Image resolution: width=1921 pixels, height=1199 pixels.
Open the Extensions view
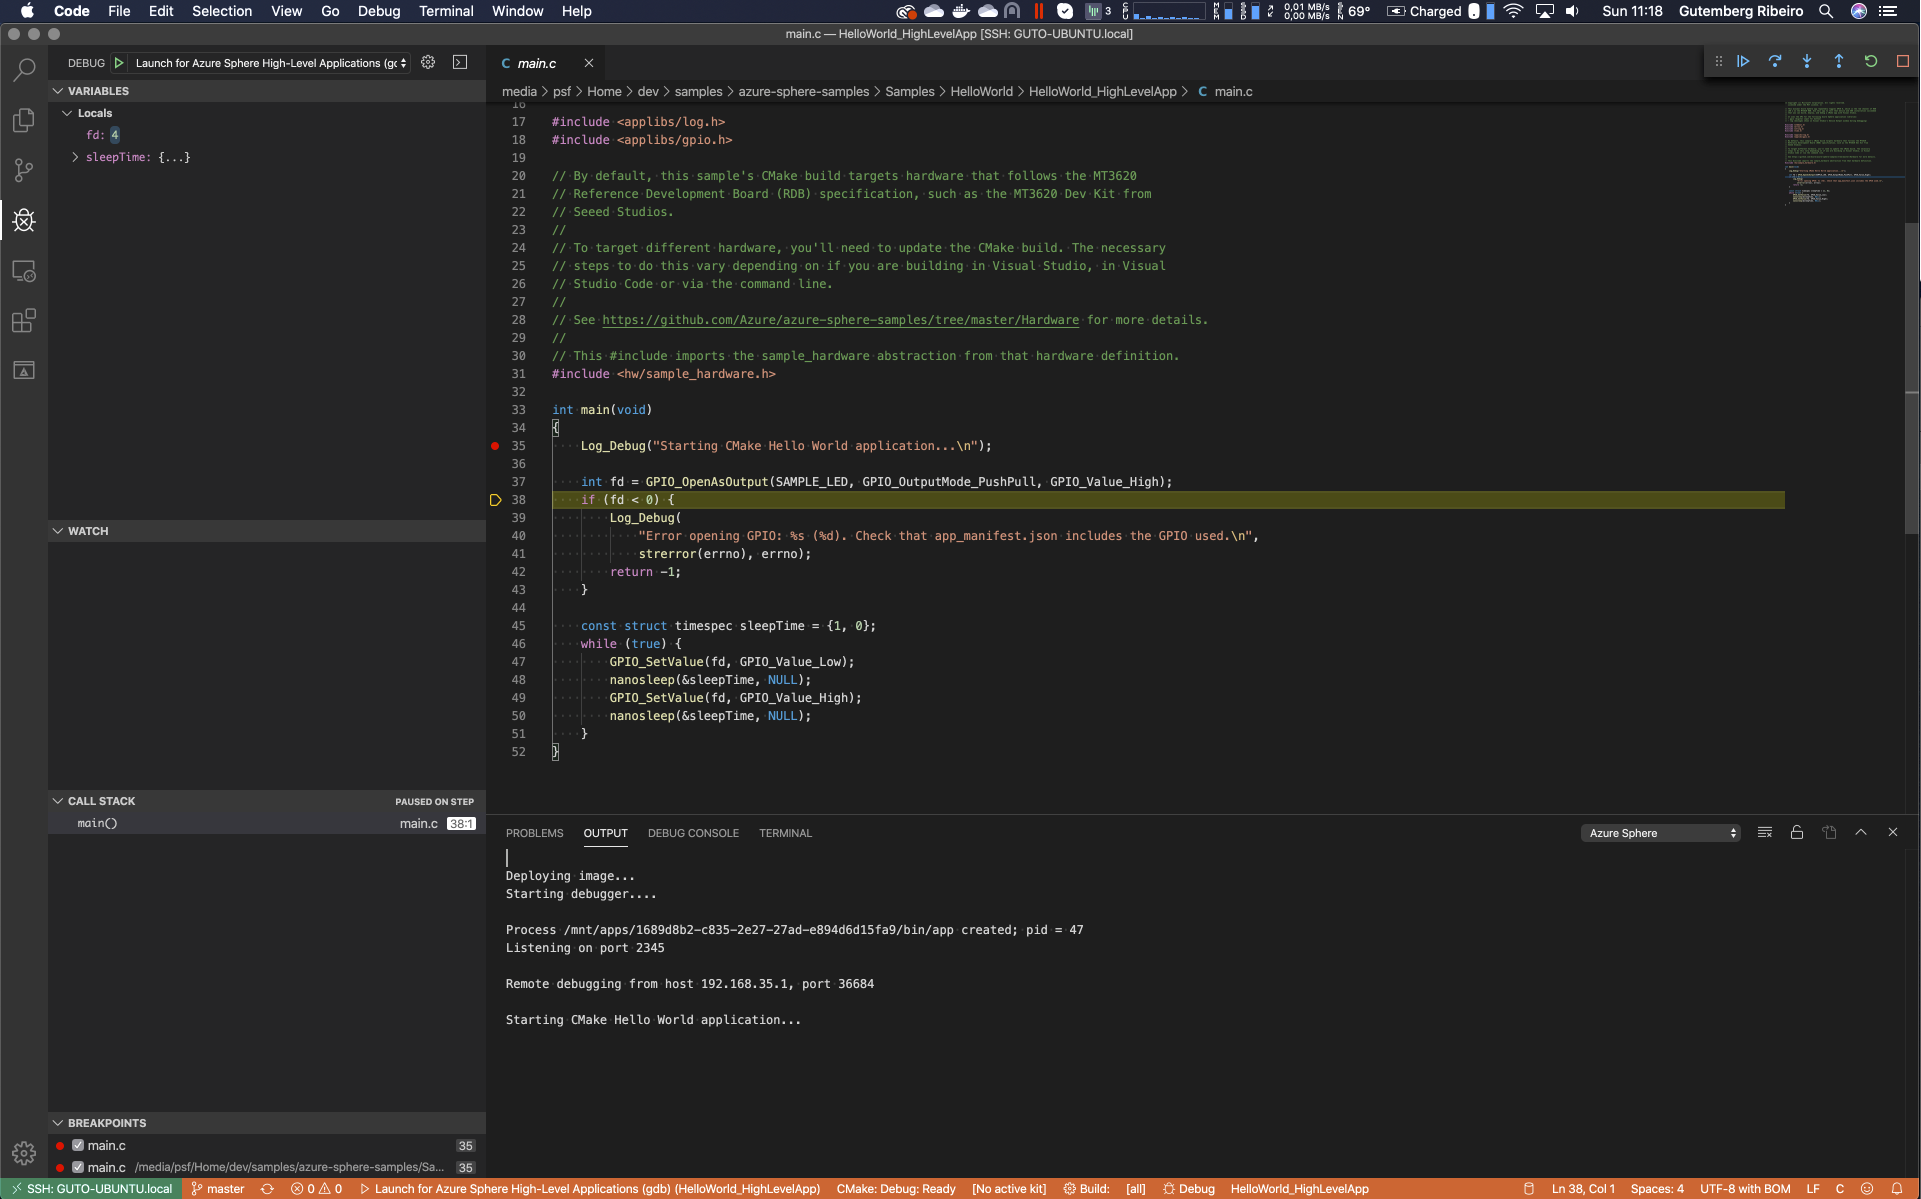(x=23, y=320)
